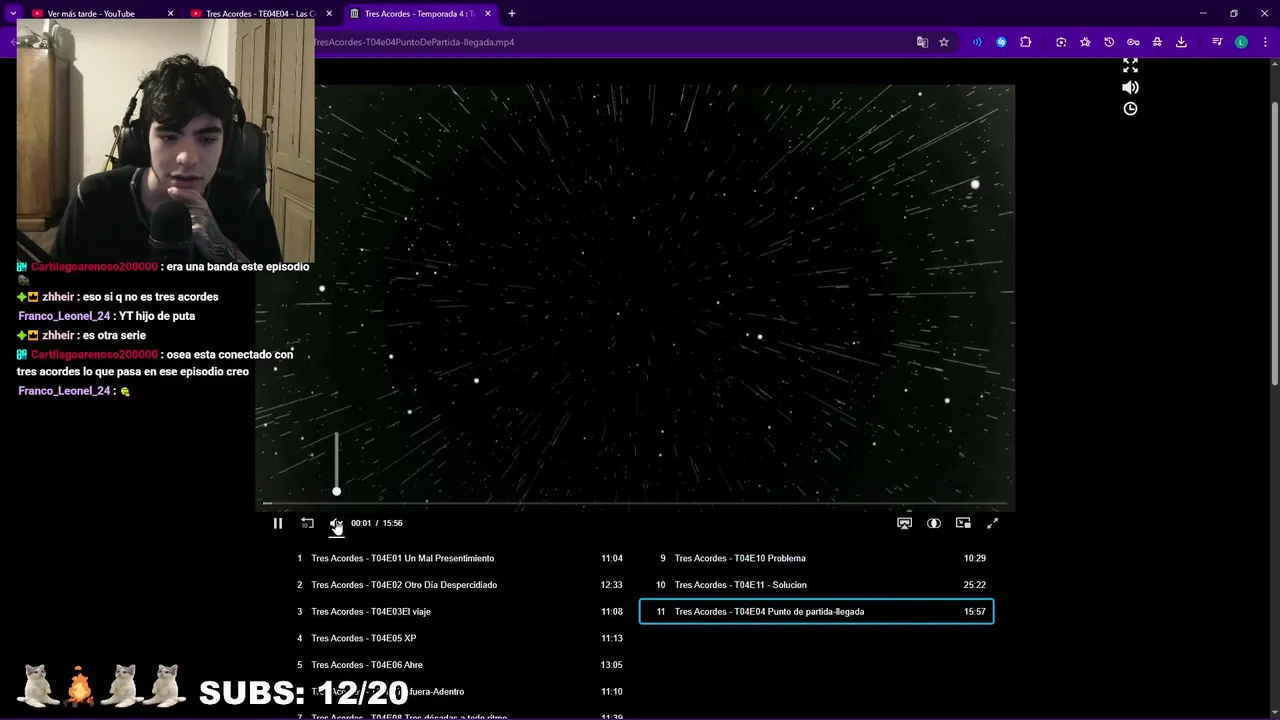Click the 12:33 duration of T04E02
This screenshot has height=720, width=1280.
tap(611, 585)
